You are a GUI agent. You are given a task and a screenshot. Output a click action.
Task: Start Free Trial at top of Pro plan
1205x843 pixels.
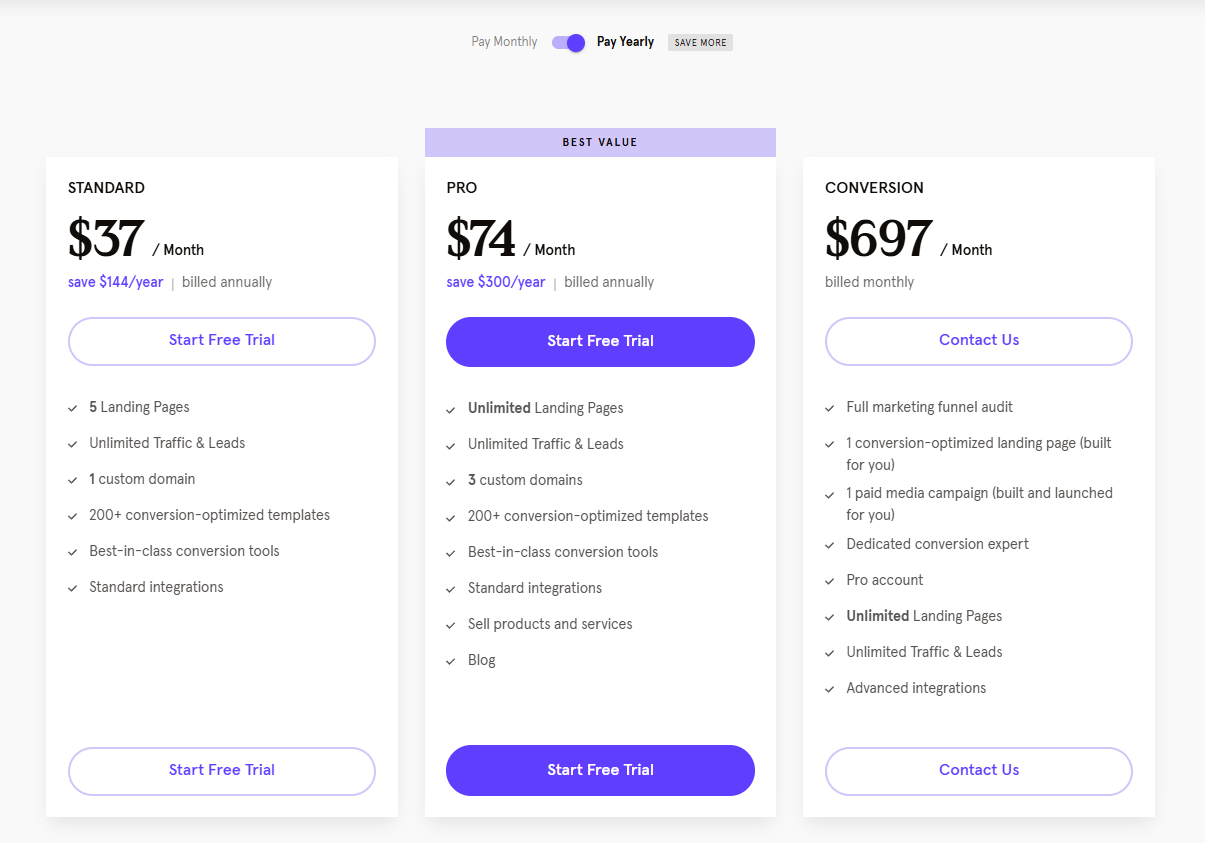pyautogui.click(x=600, y=342)
